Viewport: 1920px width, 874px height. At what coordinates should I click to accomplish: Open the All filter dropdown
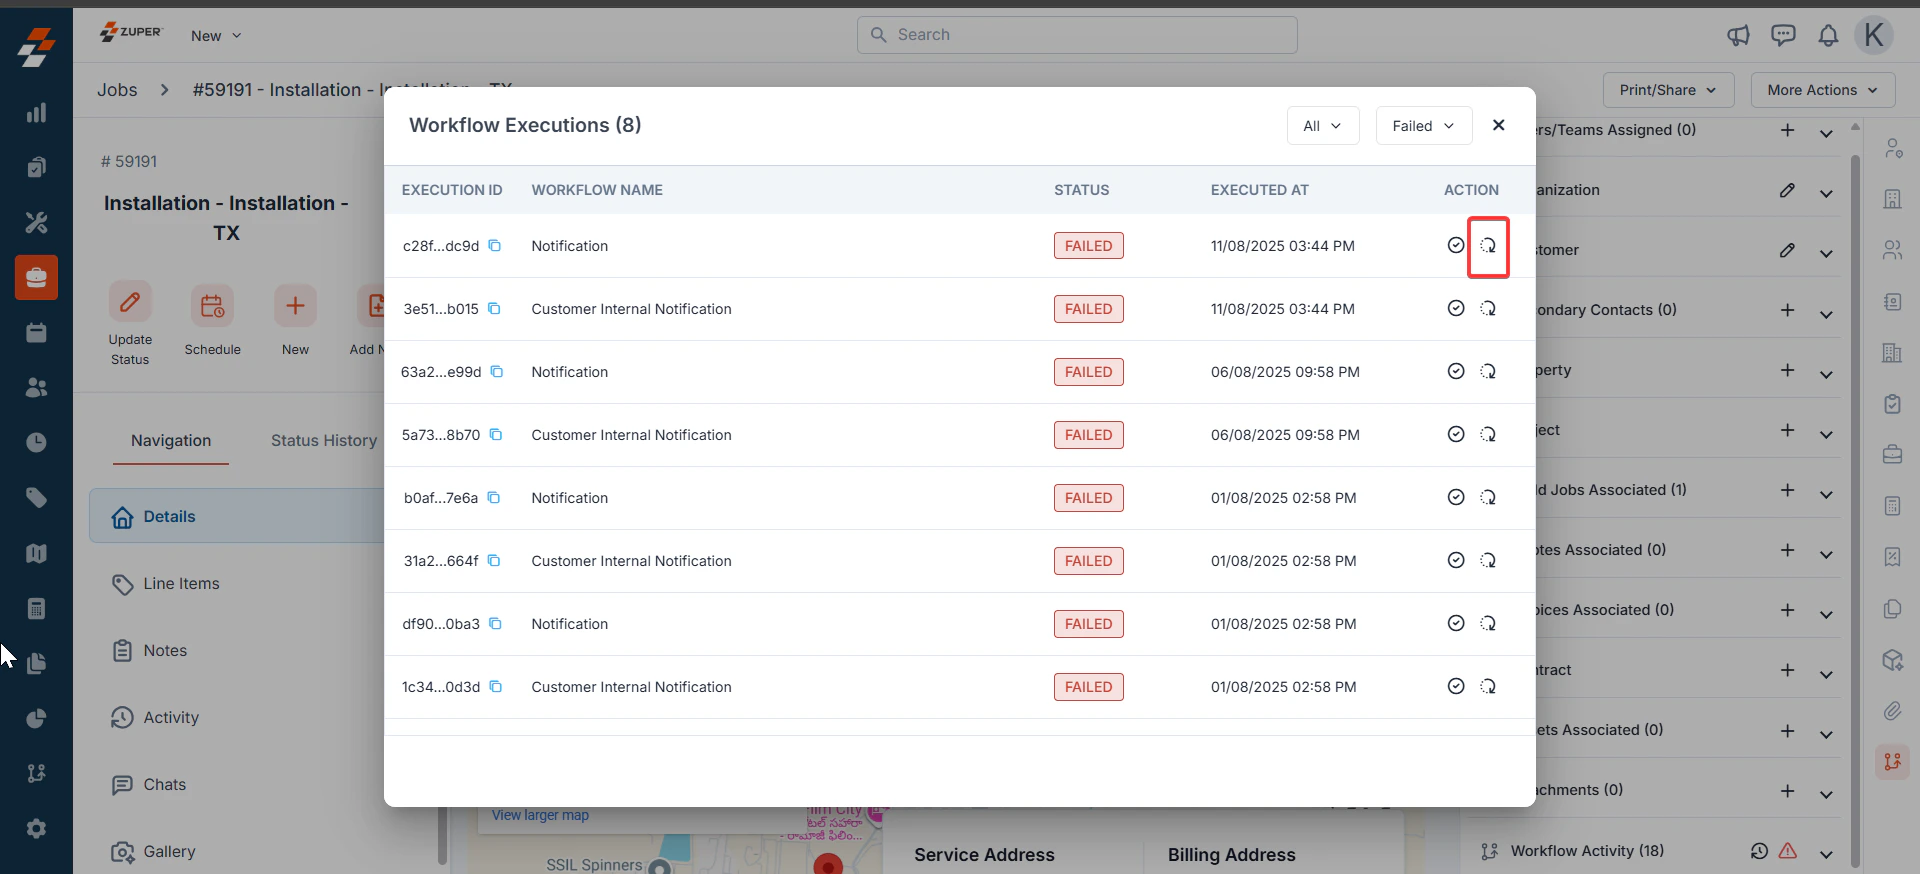(1323, 126)
